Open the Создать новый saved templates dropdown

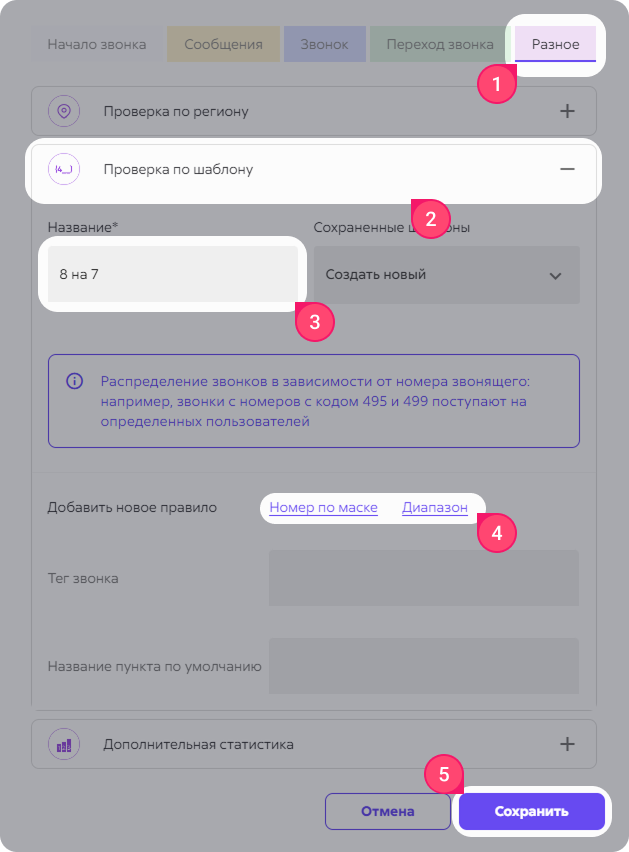446,275
